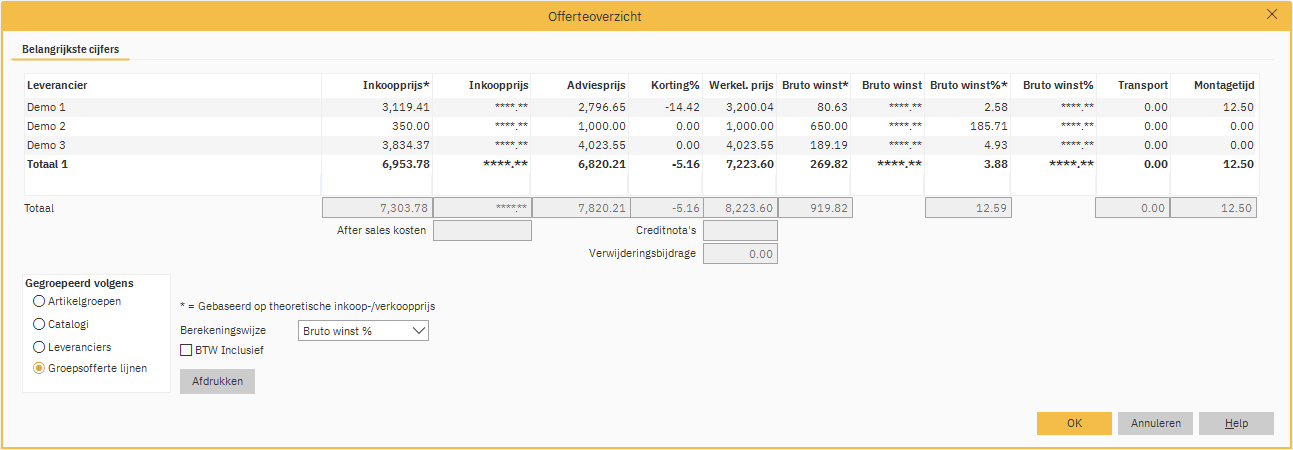This screenshot has height=450, width=1293.
Task: Close the Offerteoverzicht dialog window
Action: click(x=1272, y=15)
